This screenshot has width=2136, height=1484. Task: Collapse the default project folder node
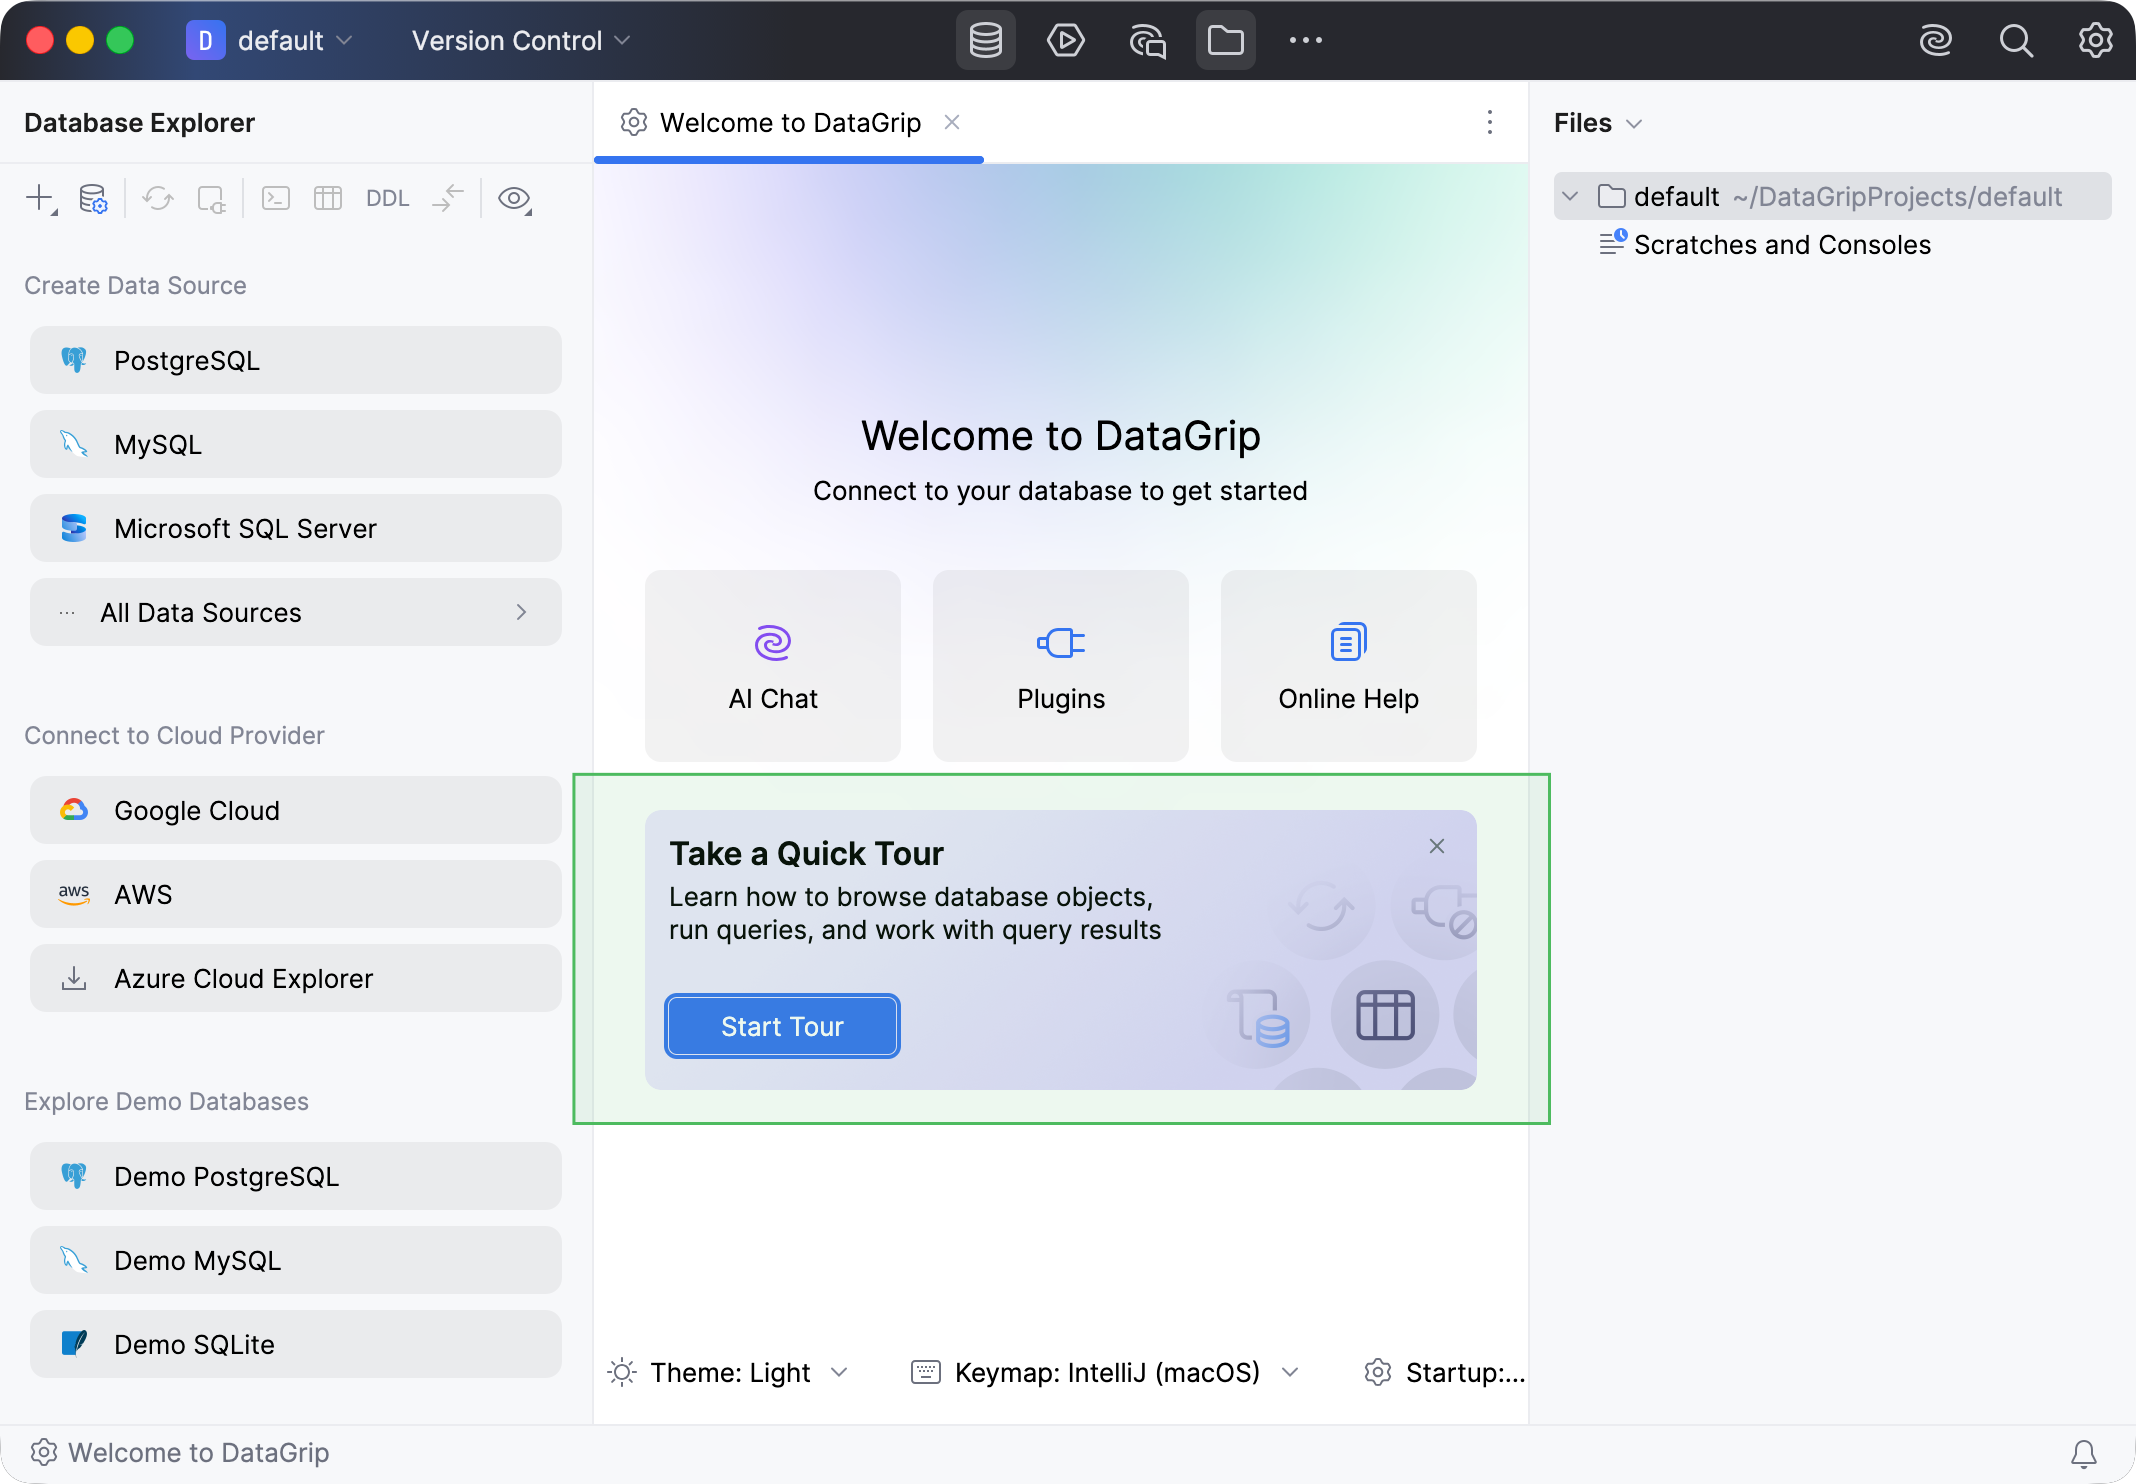coord(1570,196)
